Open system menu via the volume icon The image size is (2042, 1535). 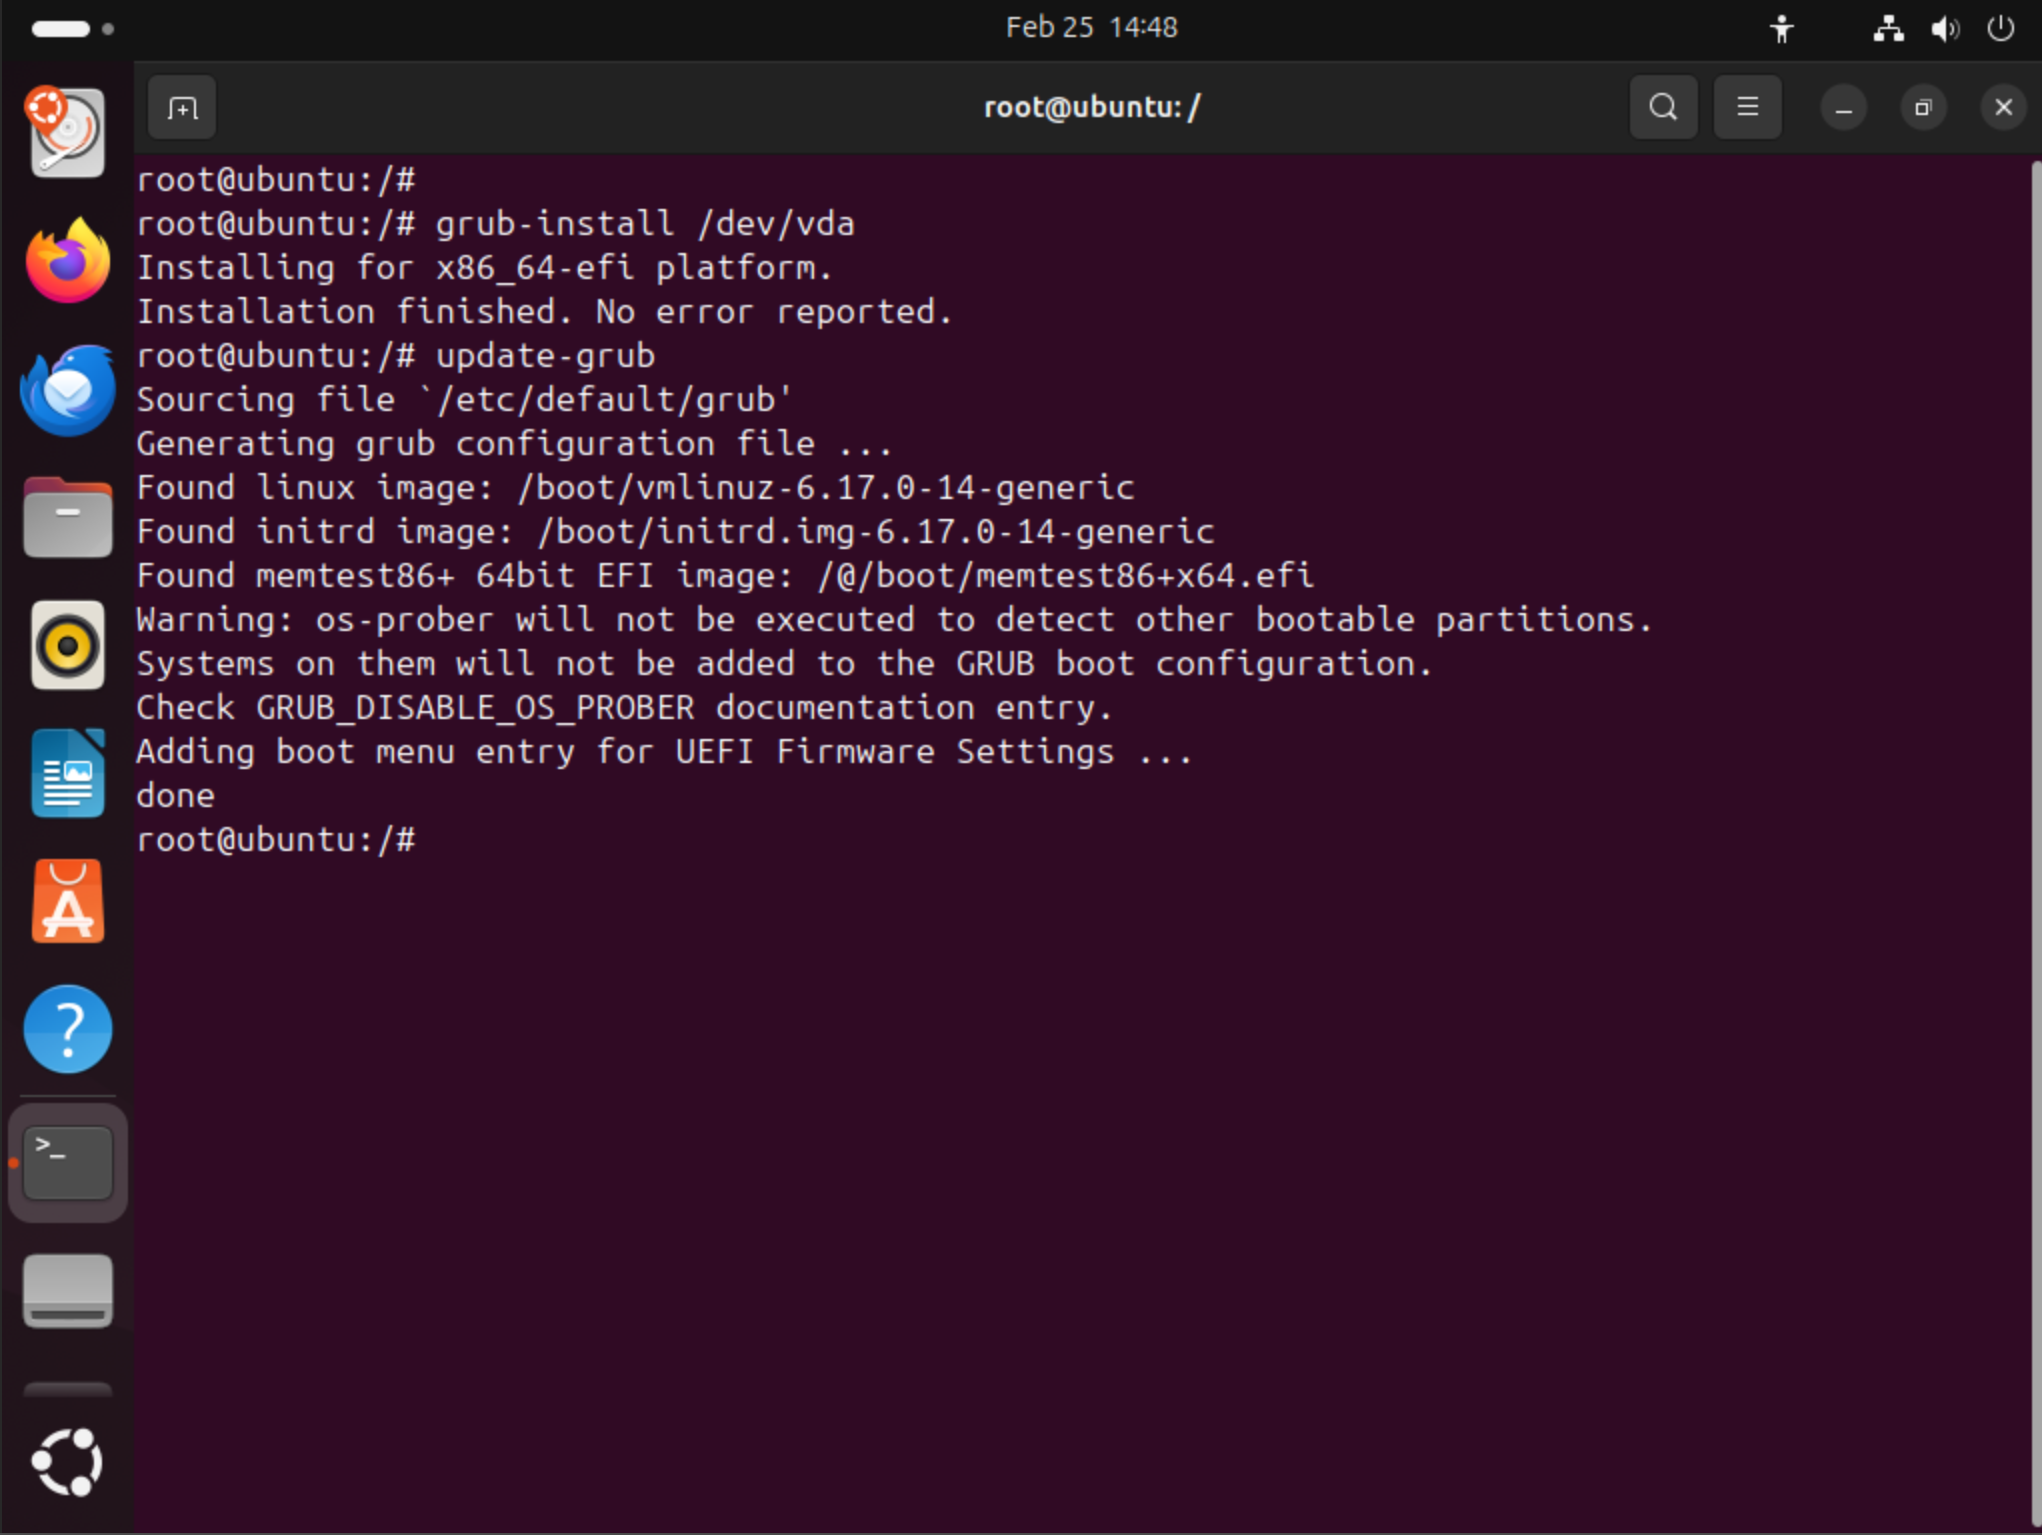[x=1944, y=28]
